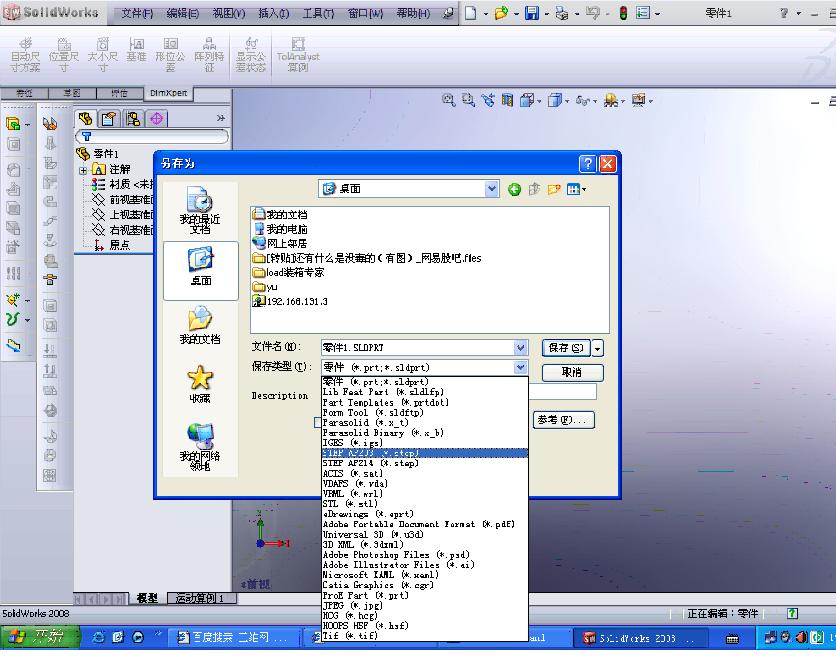Click the Windows 开始 start button
Viewport: 836px width, 656px height.
point(40,637)
